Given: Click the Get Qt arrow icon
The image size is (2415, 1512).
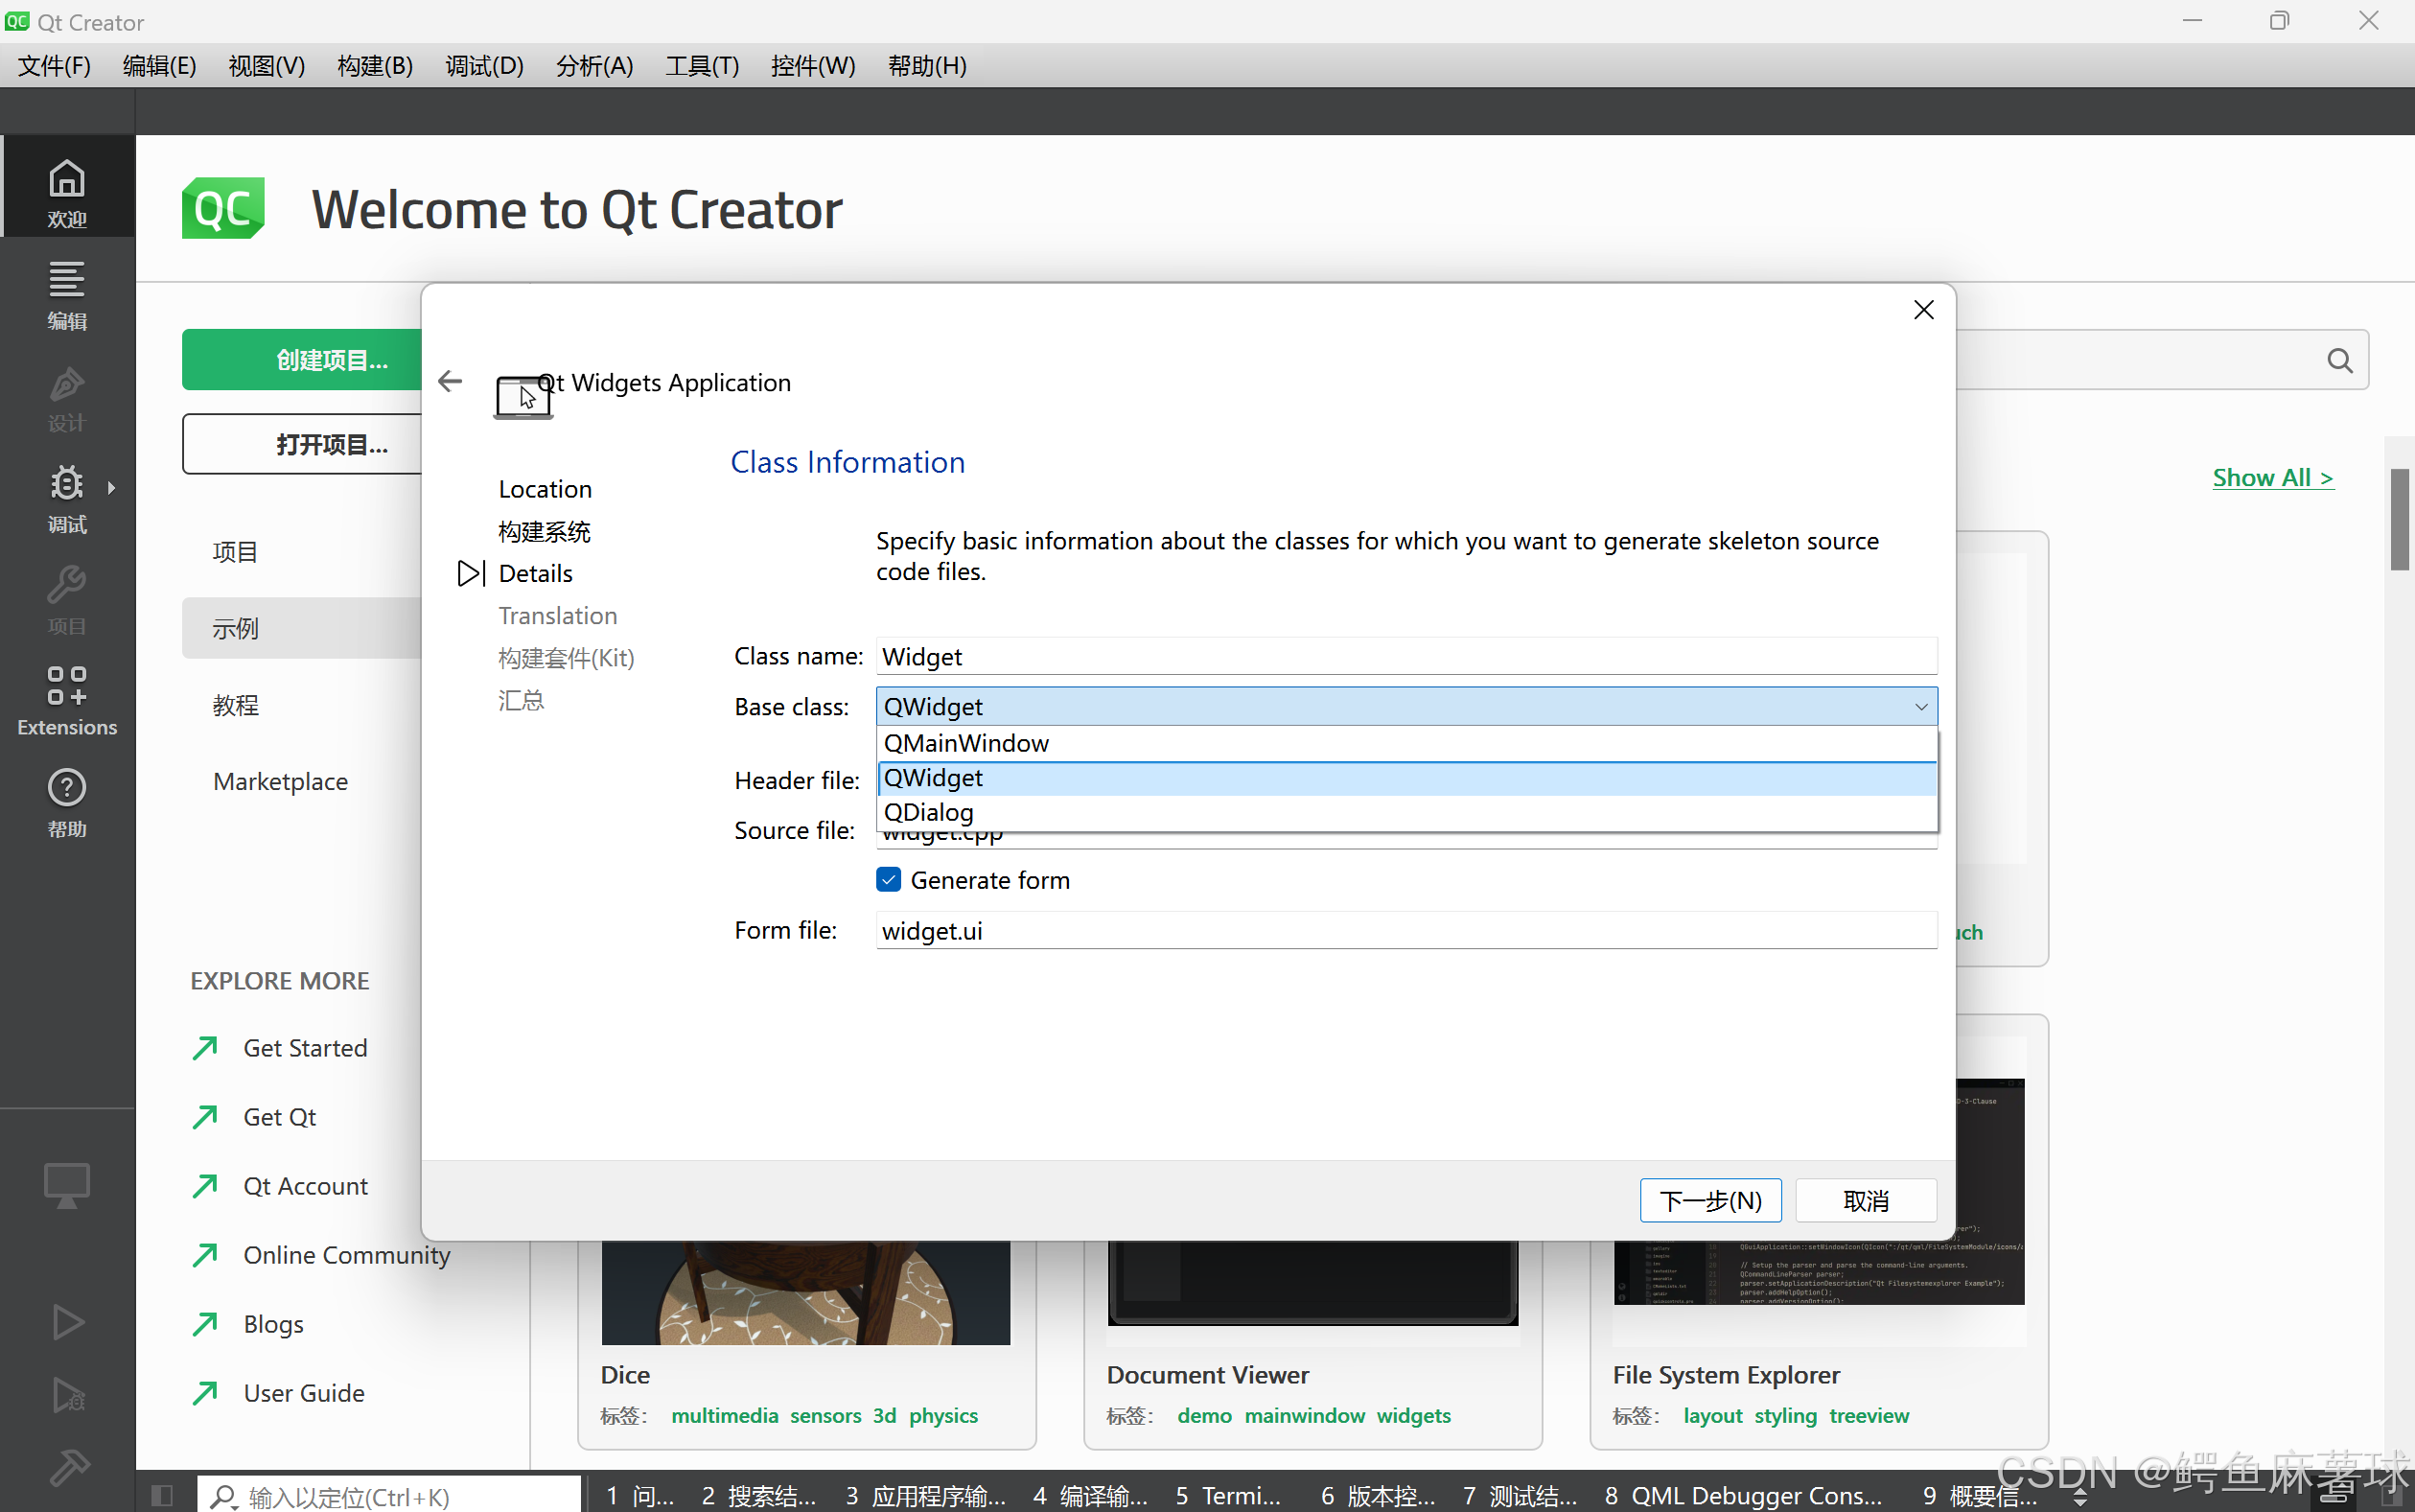Looking at the screenshot, I should coord(205,1116).
